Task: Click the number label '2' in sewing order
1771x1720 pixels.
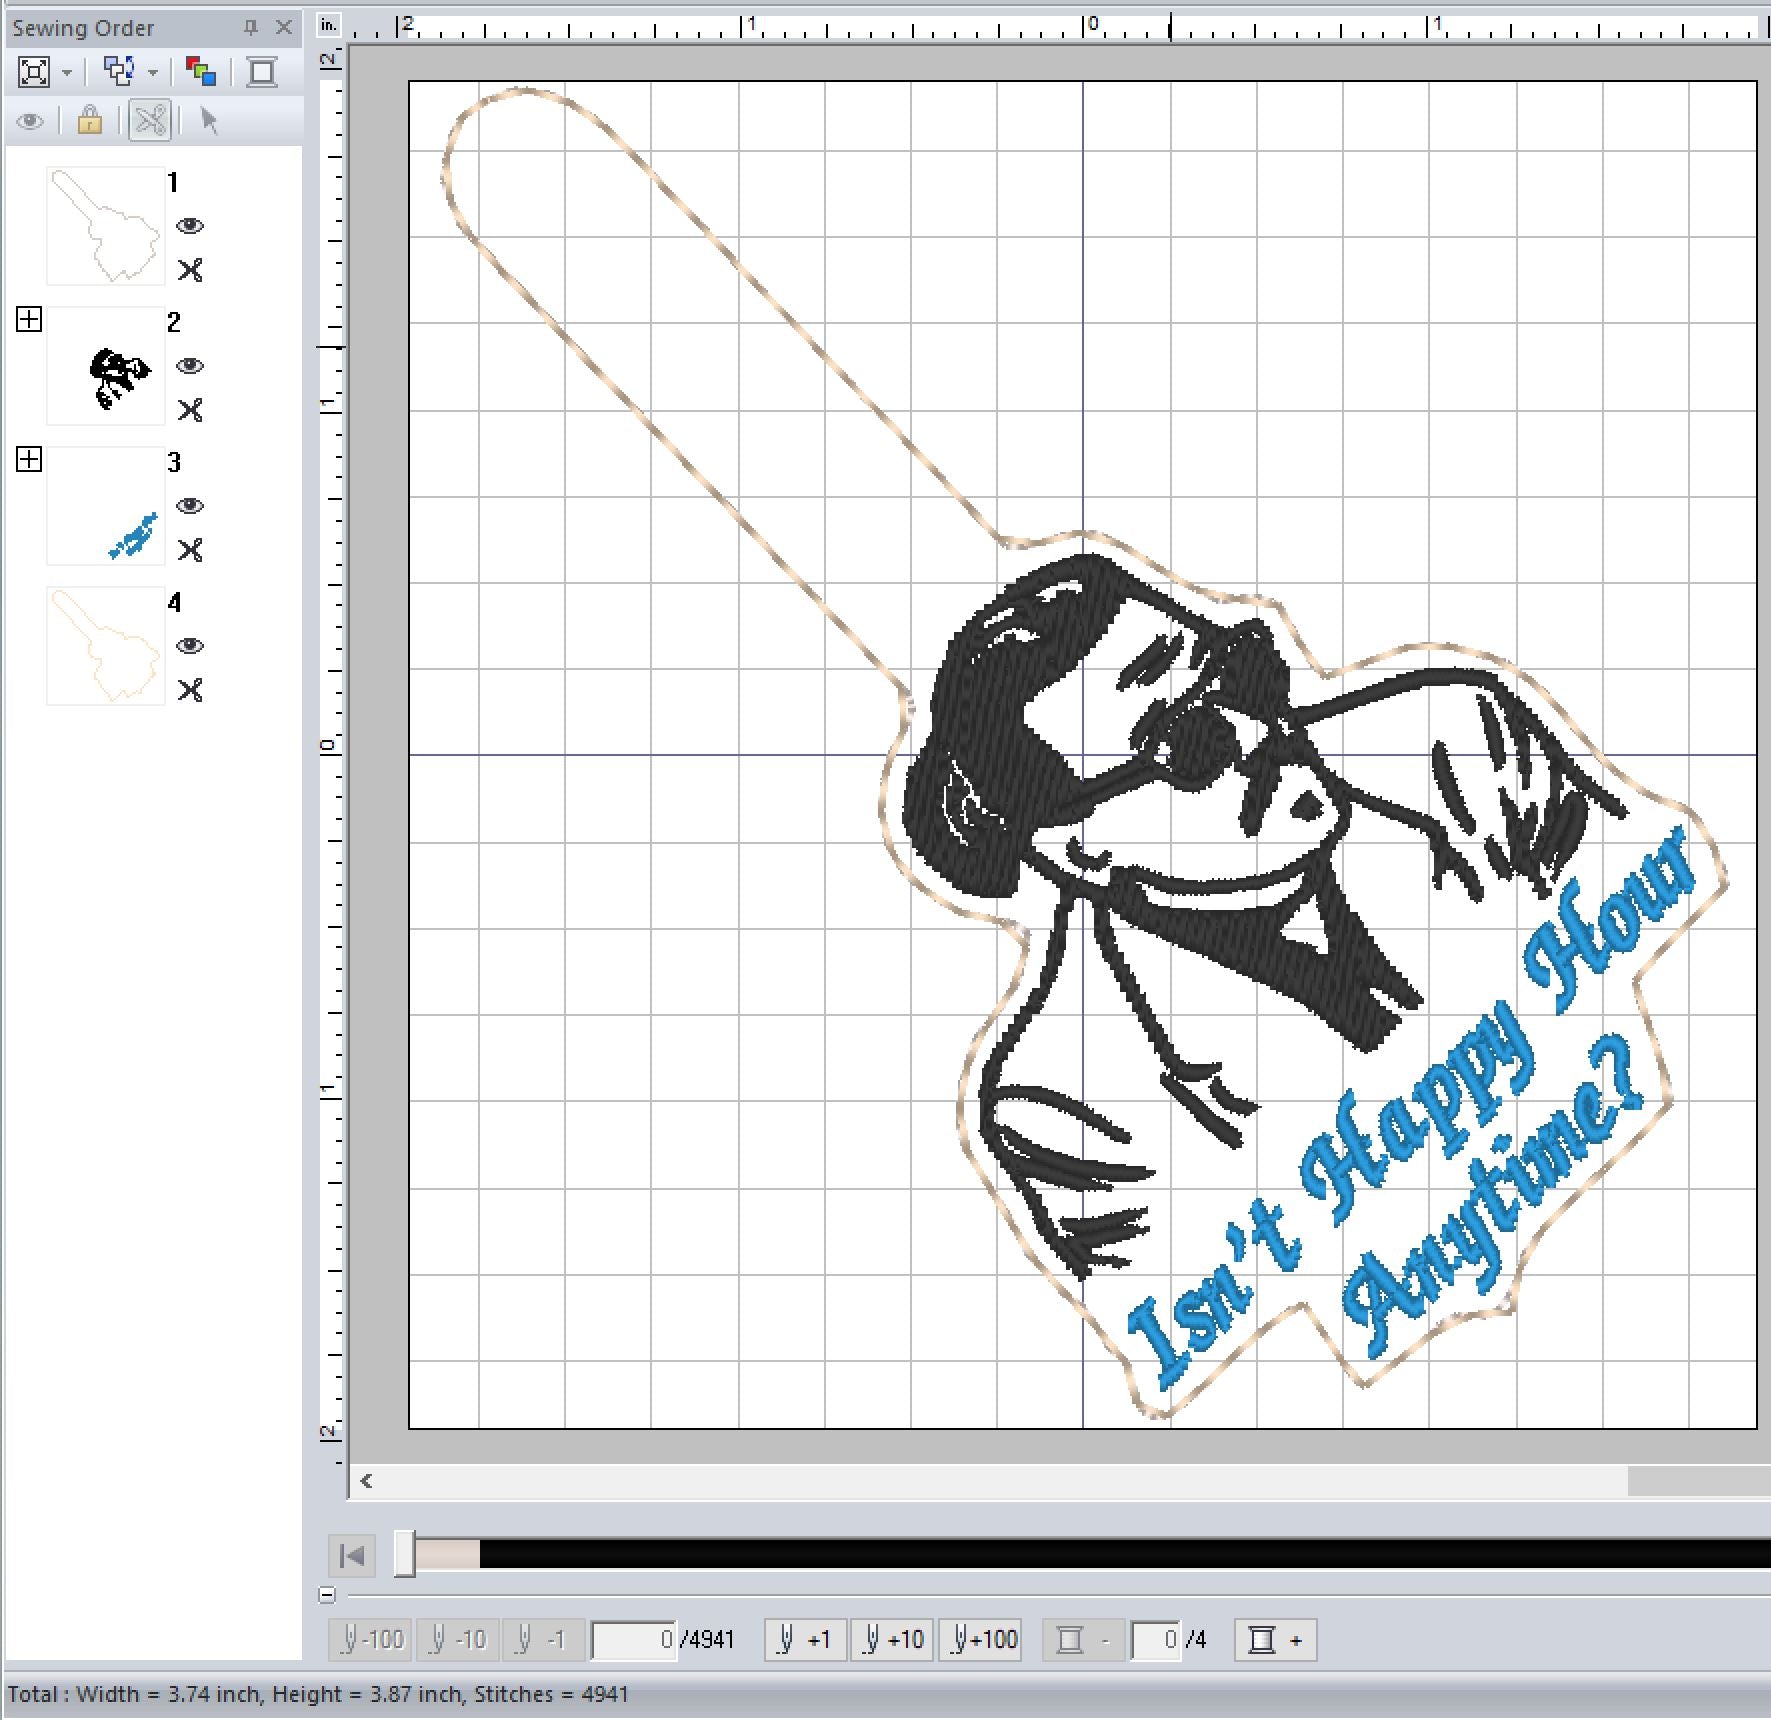Action: pyautogui.click(x=174, y=322)
